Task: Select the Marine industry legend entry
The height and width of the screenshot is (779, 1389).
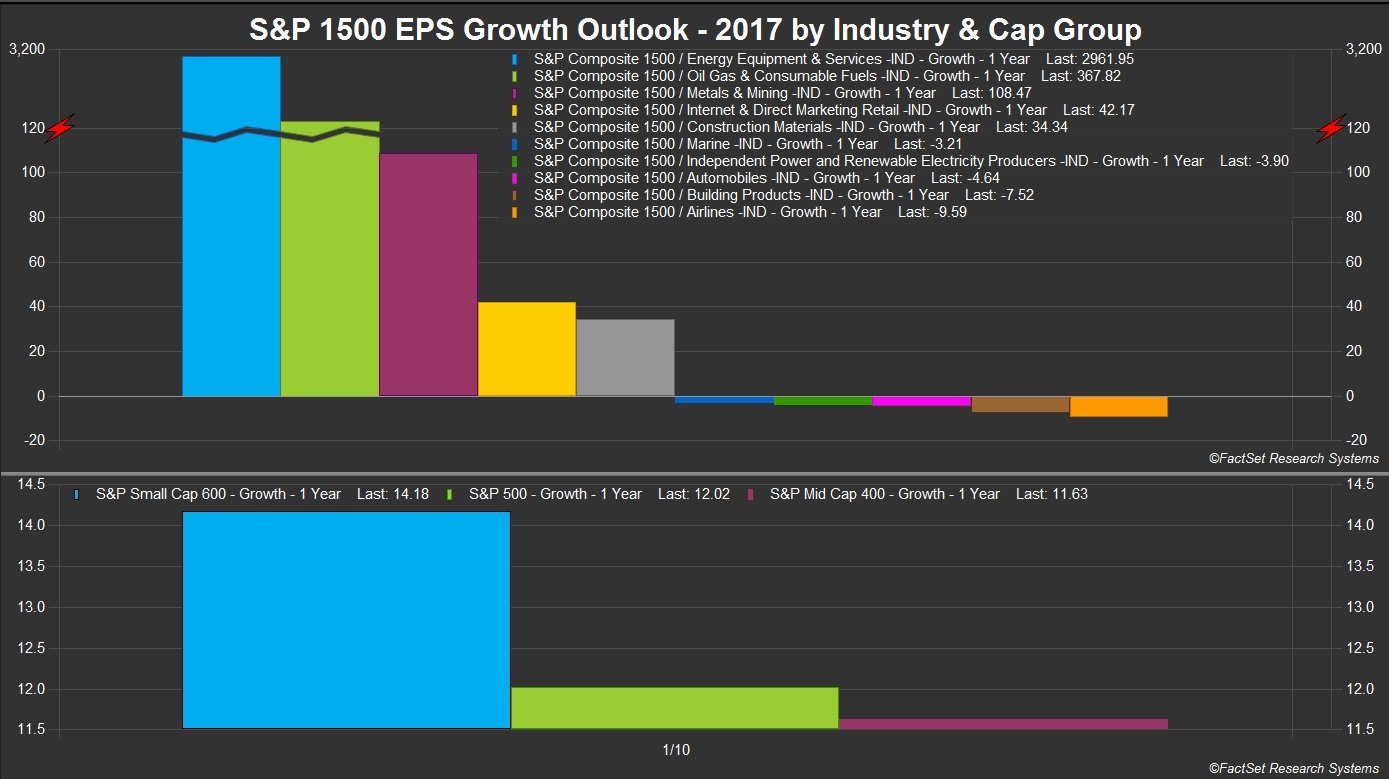Action: (x=748, y=144)
